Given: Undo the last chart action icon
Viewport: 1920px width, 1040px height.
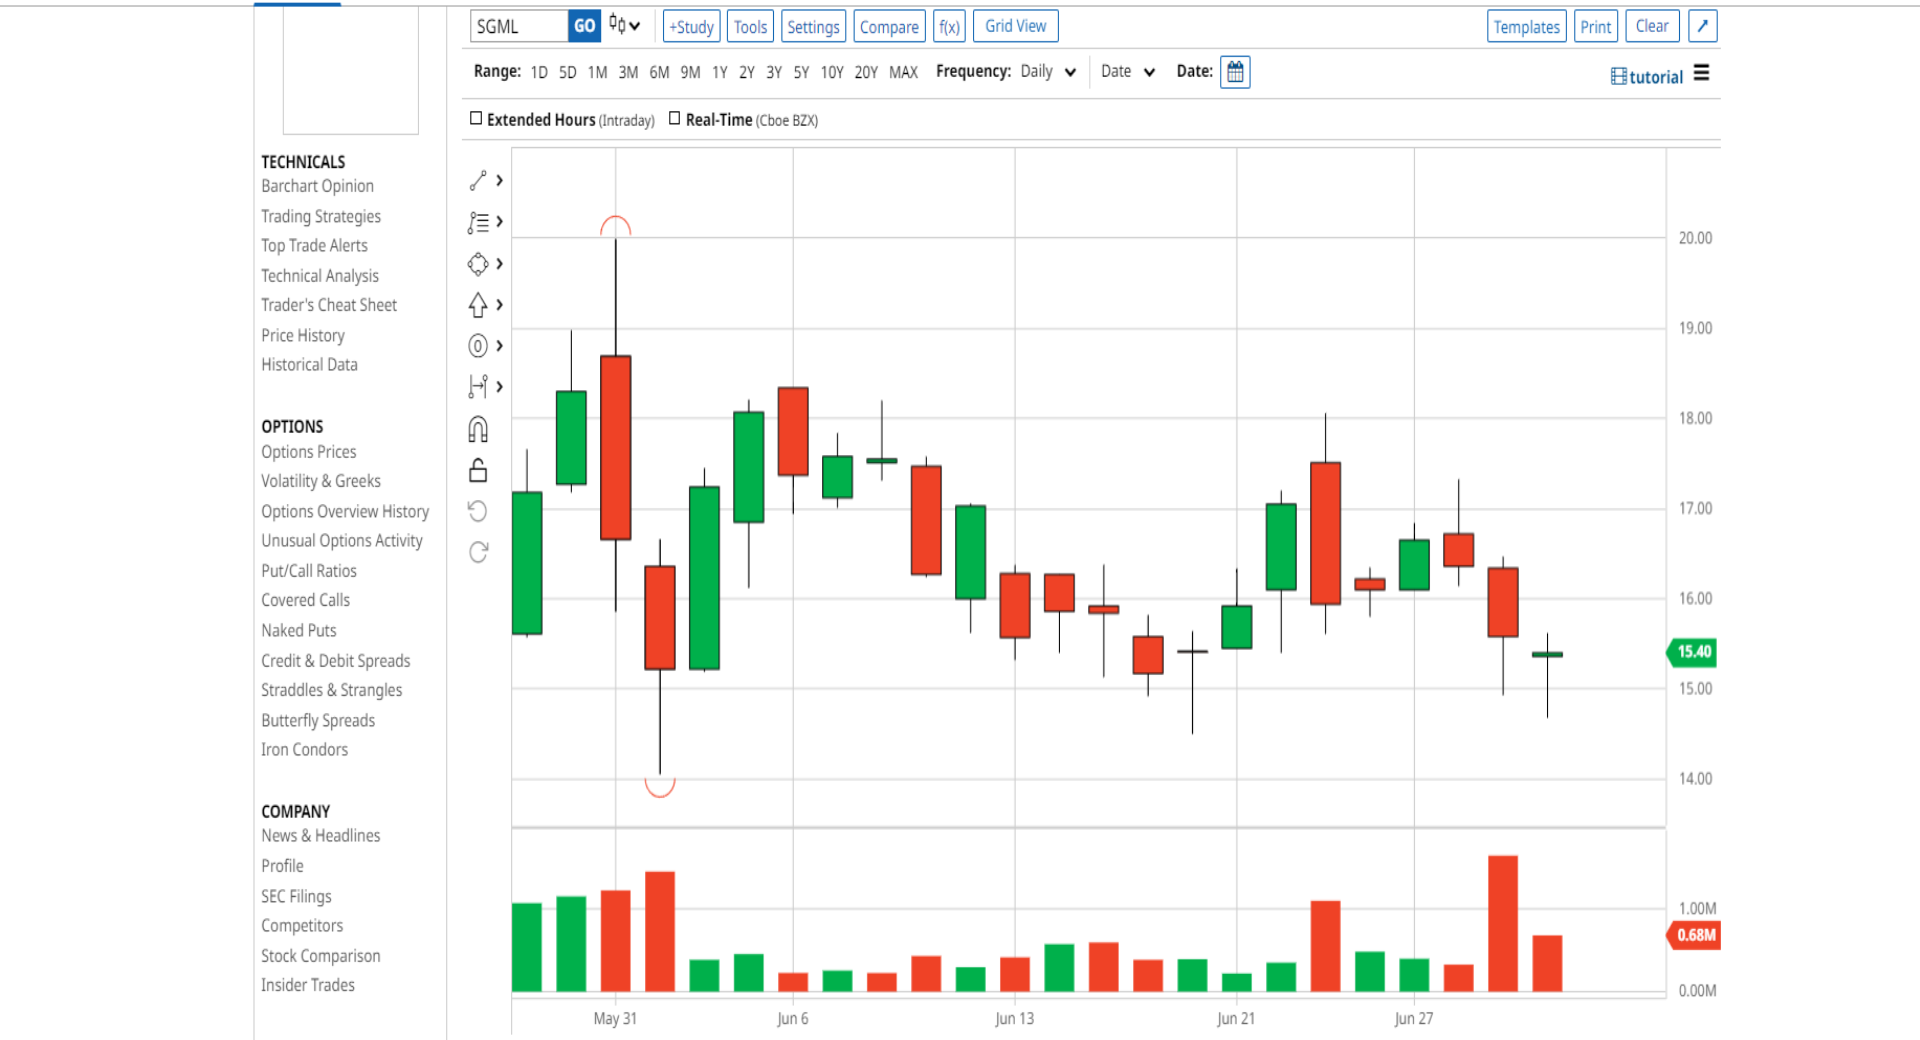Looking at the screenshot, I should pos(478,511).
